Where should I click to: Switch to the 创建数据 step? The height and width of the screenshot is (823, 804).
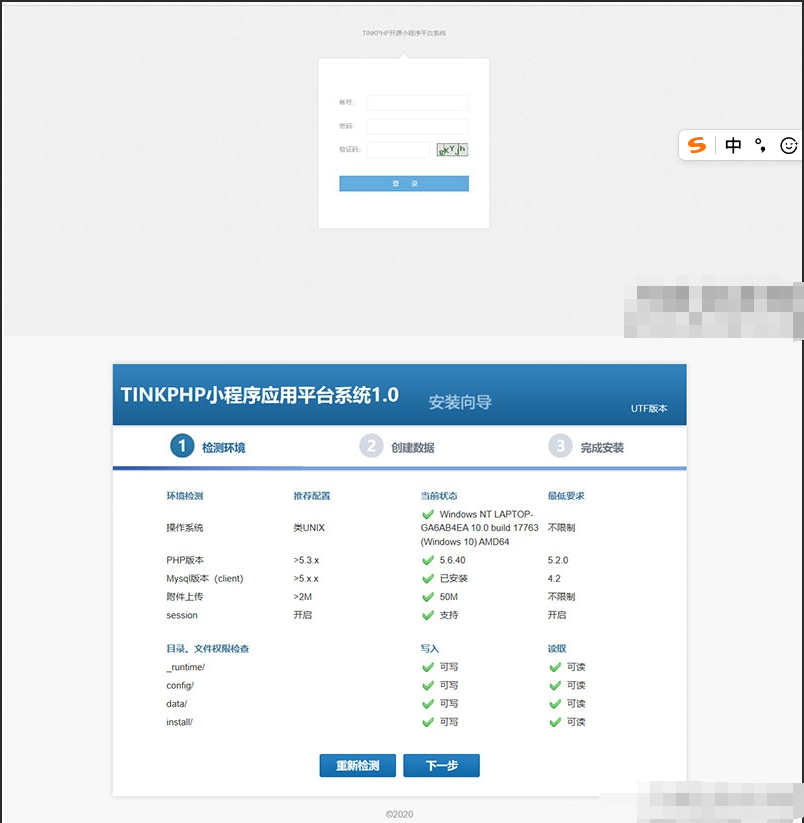(372, 446)
